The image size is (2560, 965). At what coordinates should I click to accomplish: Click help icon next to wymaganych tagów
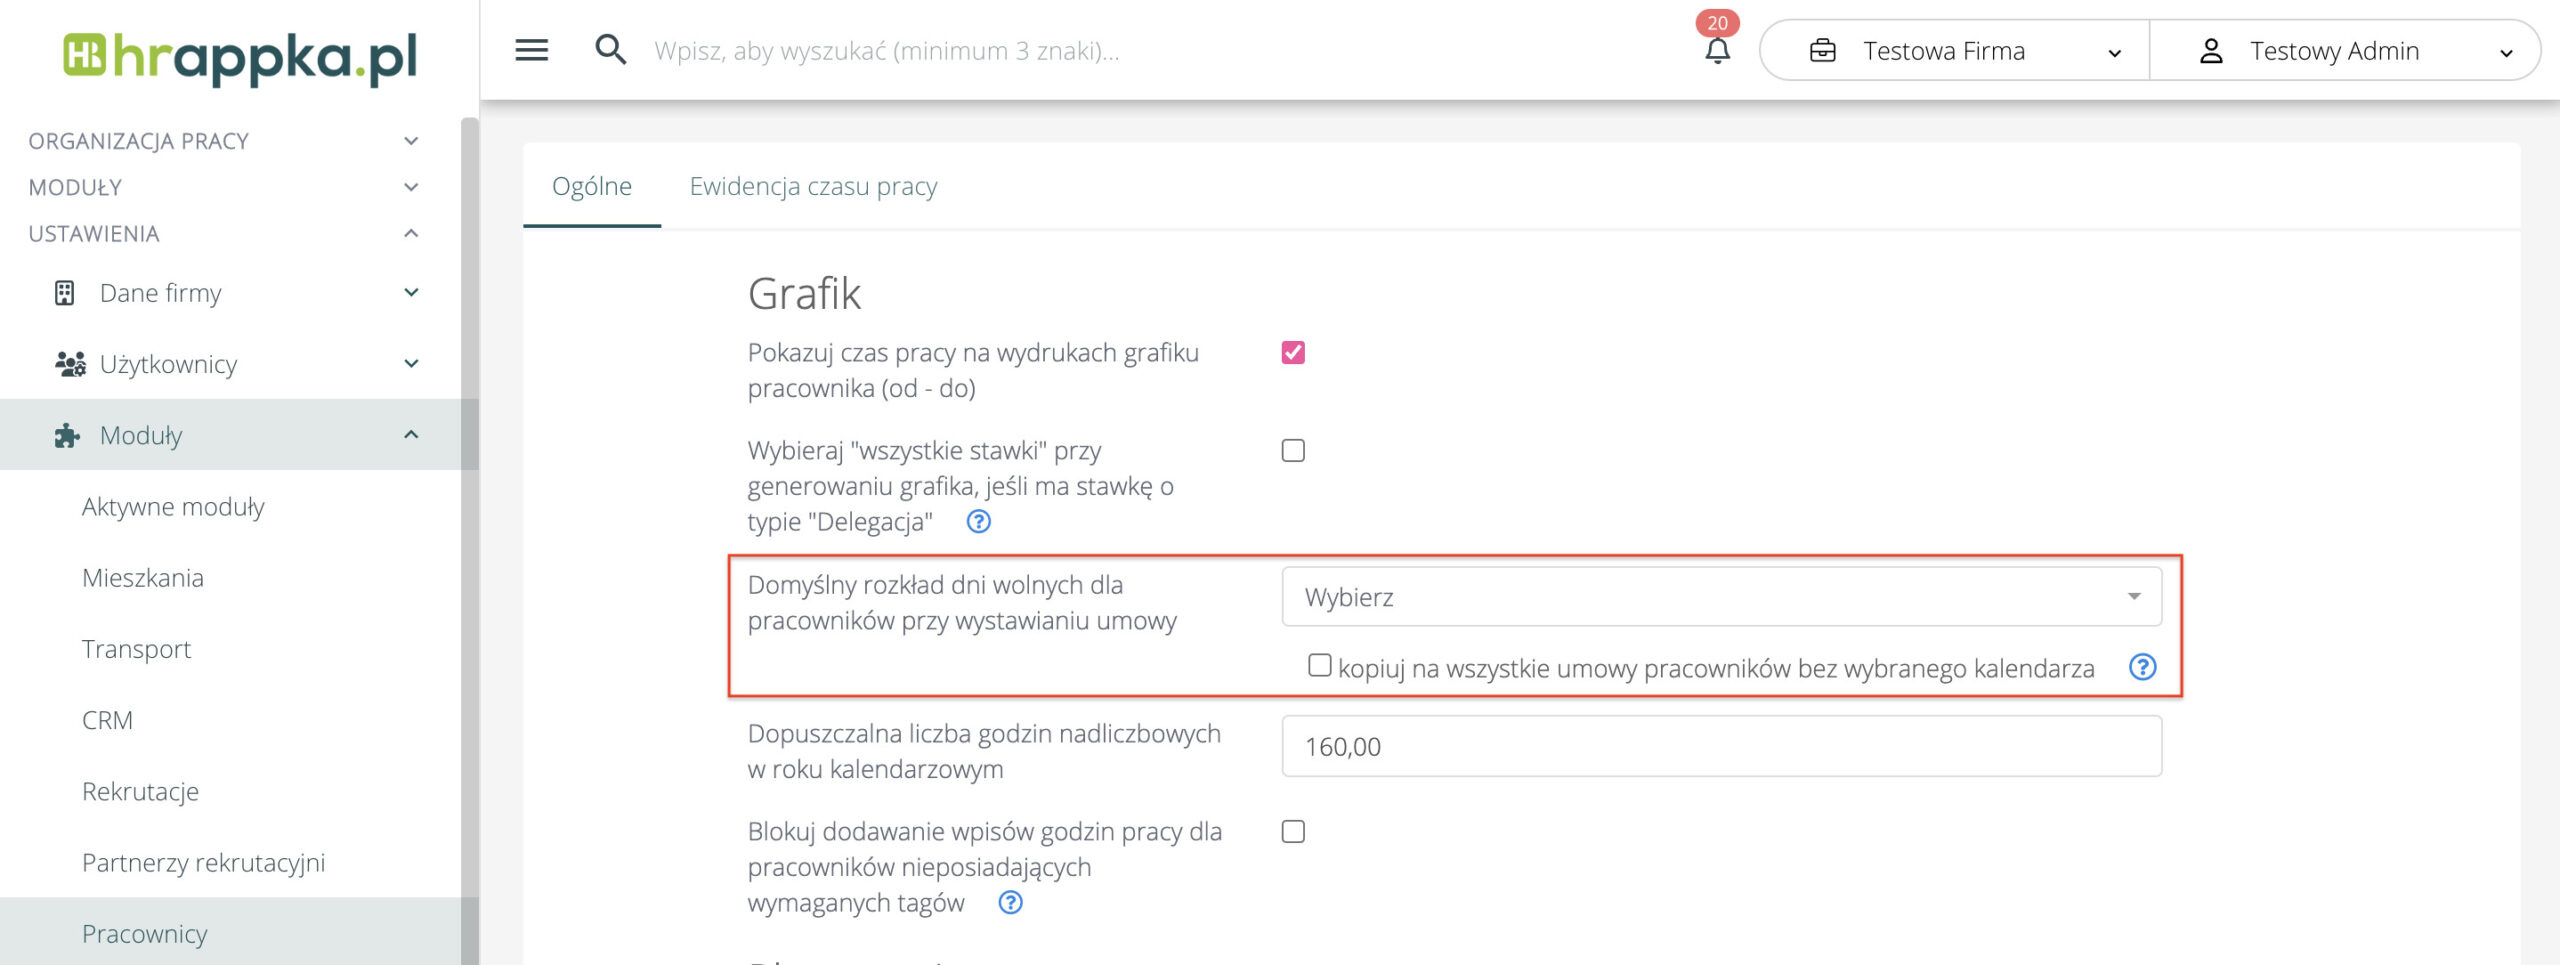tap(1010, 903)
